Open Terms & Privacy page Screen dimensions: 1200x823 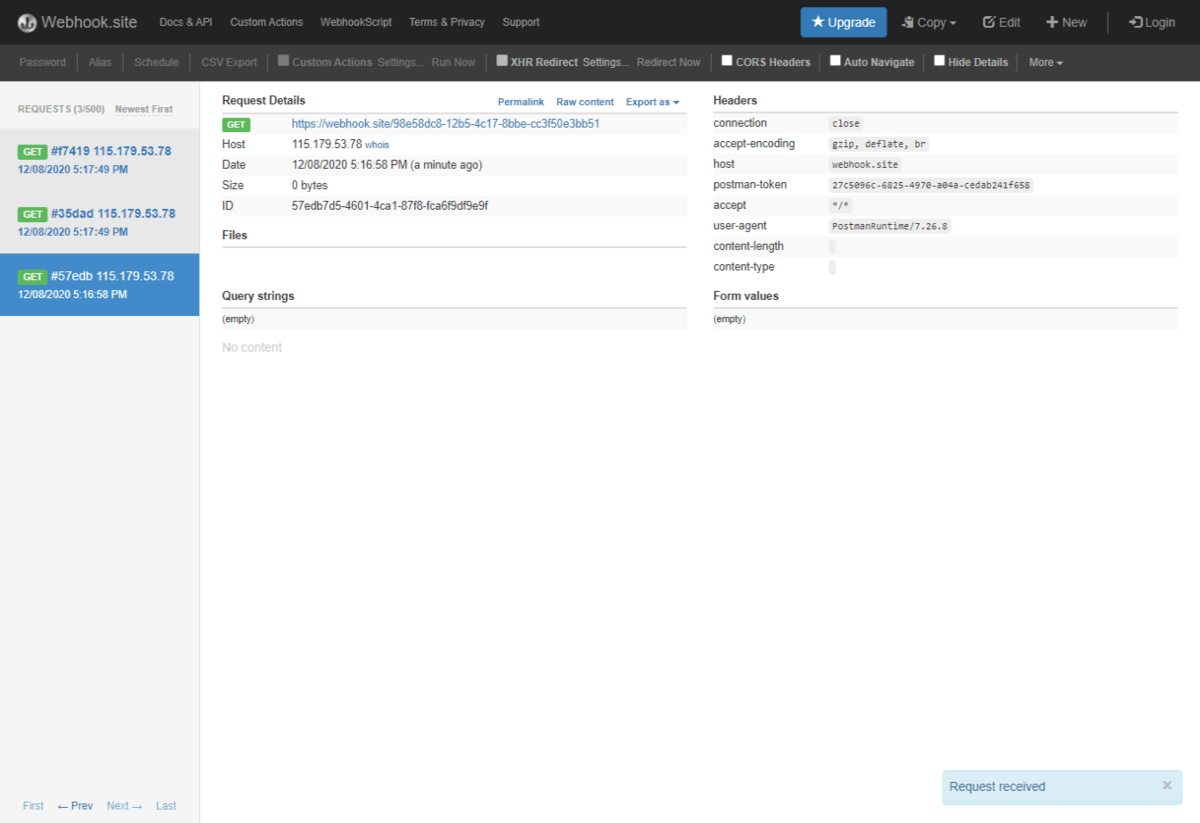[x=447, y=22]
